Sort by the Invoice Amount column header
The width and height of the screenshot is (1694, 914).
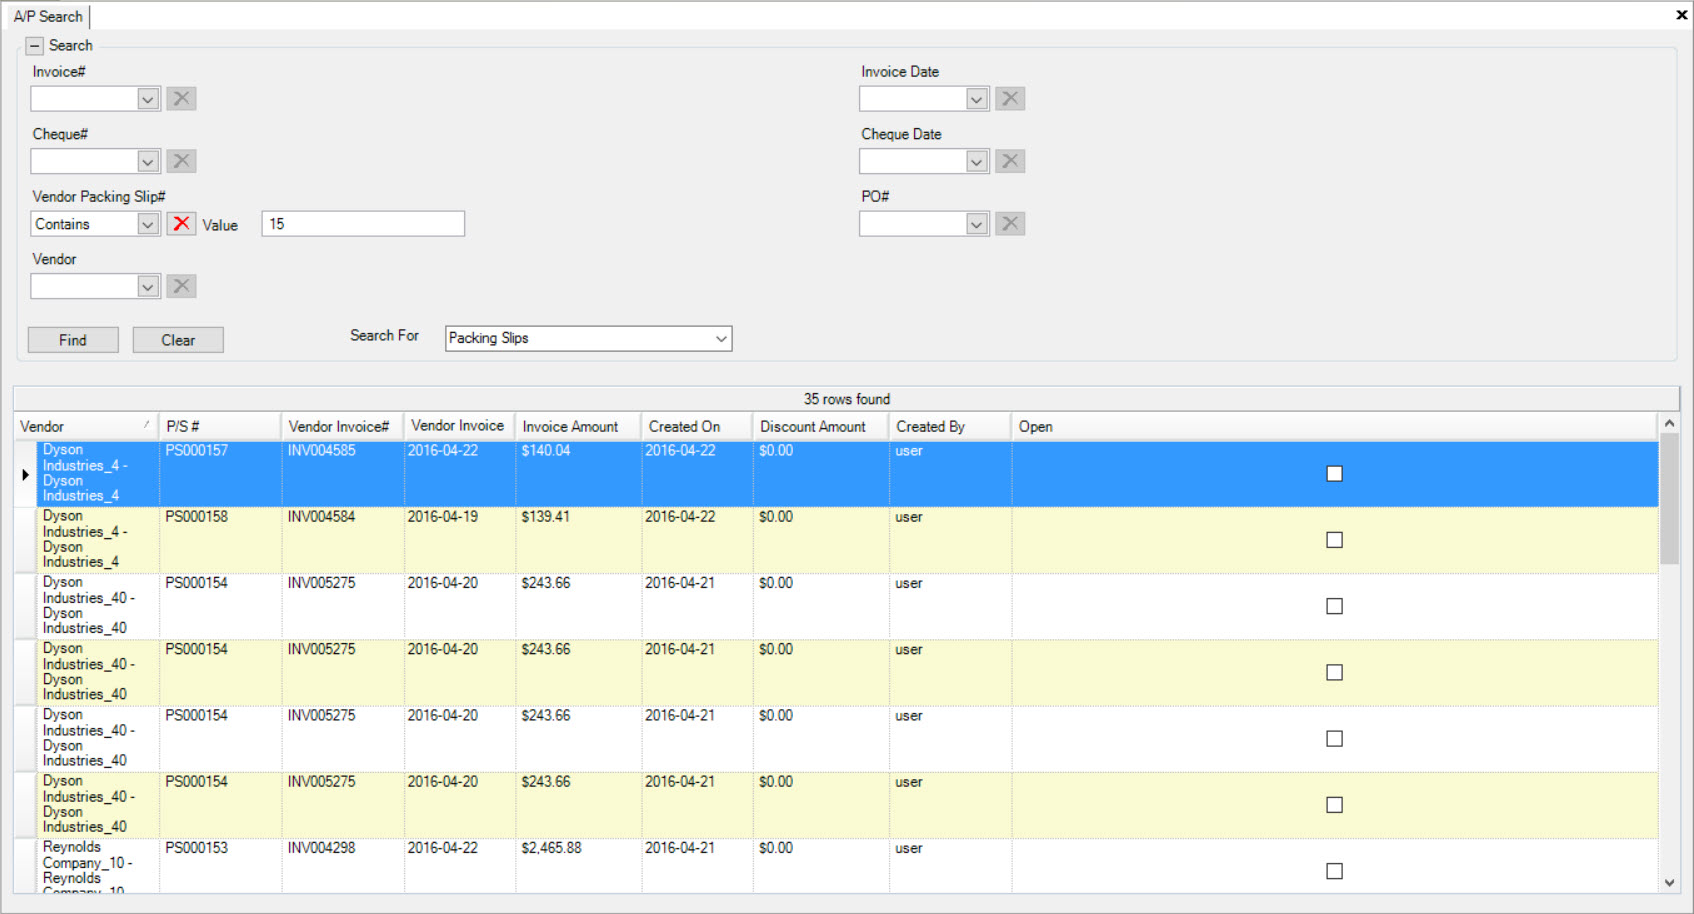coord(578,426)
